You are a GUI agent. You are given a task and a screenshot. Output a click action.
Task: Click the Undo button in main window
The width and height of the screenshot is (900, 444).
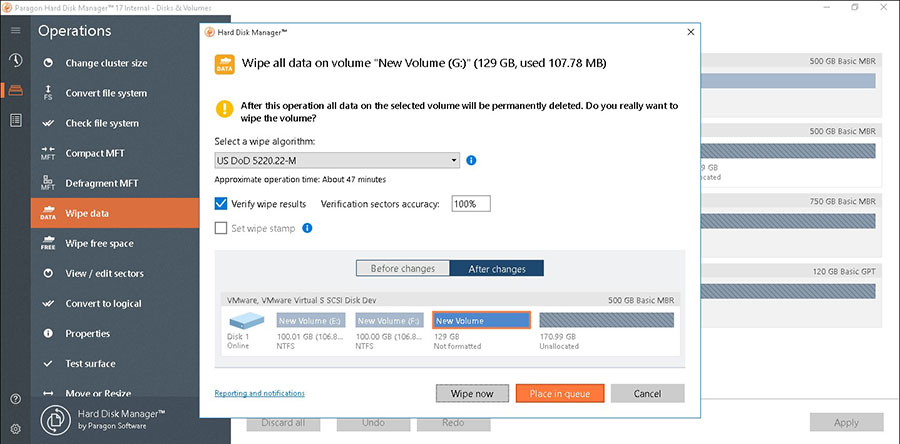tap(373, 423)
